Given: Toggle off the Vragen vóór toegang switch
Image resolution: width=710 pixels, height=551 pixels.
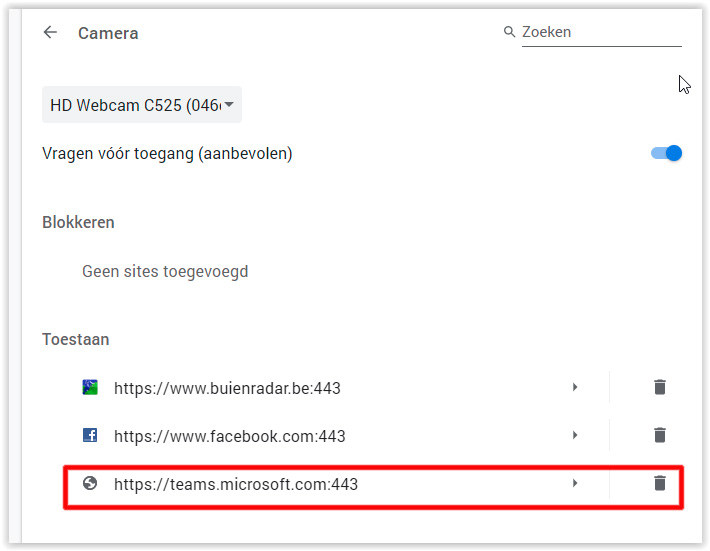Looking at the screenshot, I should click(666, 153).
